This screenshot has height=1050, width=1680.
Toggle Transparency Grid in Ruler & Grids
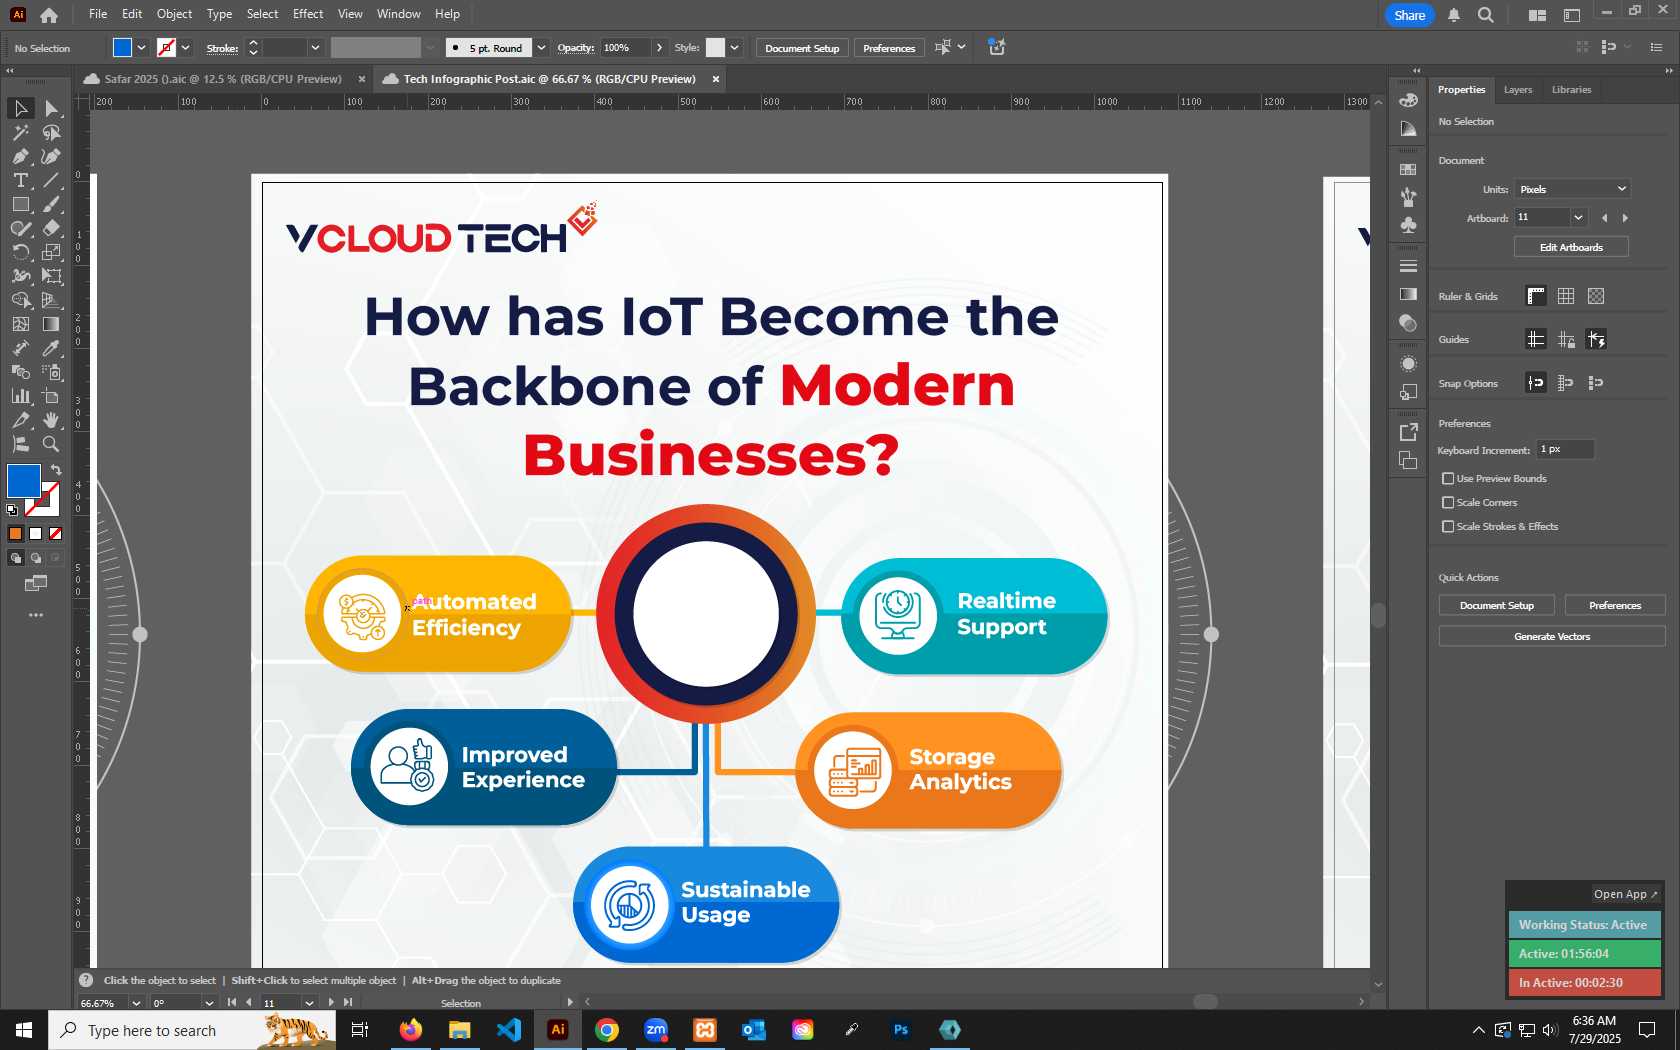click(x=1596, y=296)
